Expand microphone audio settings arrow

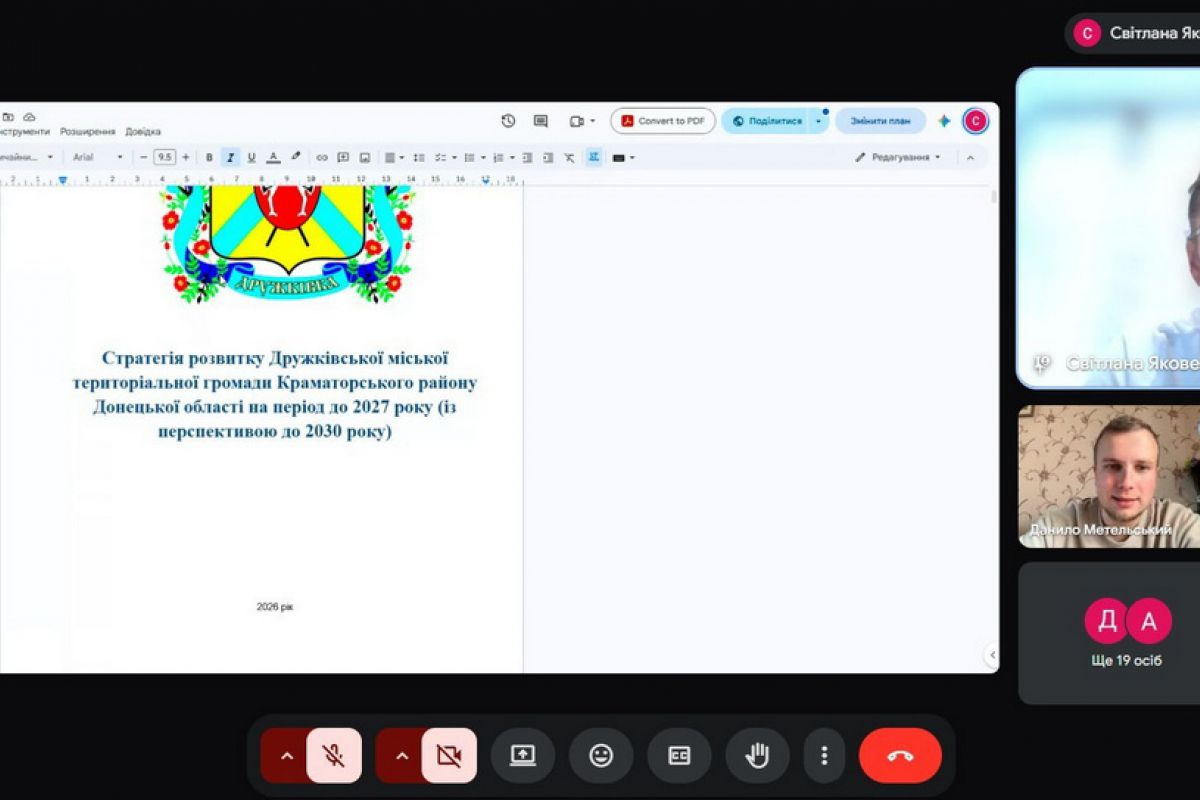click(286, 755)
